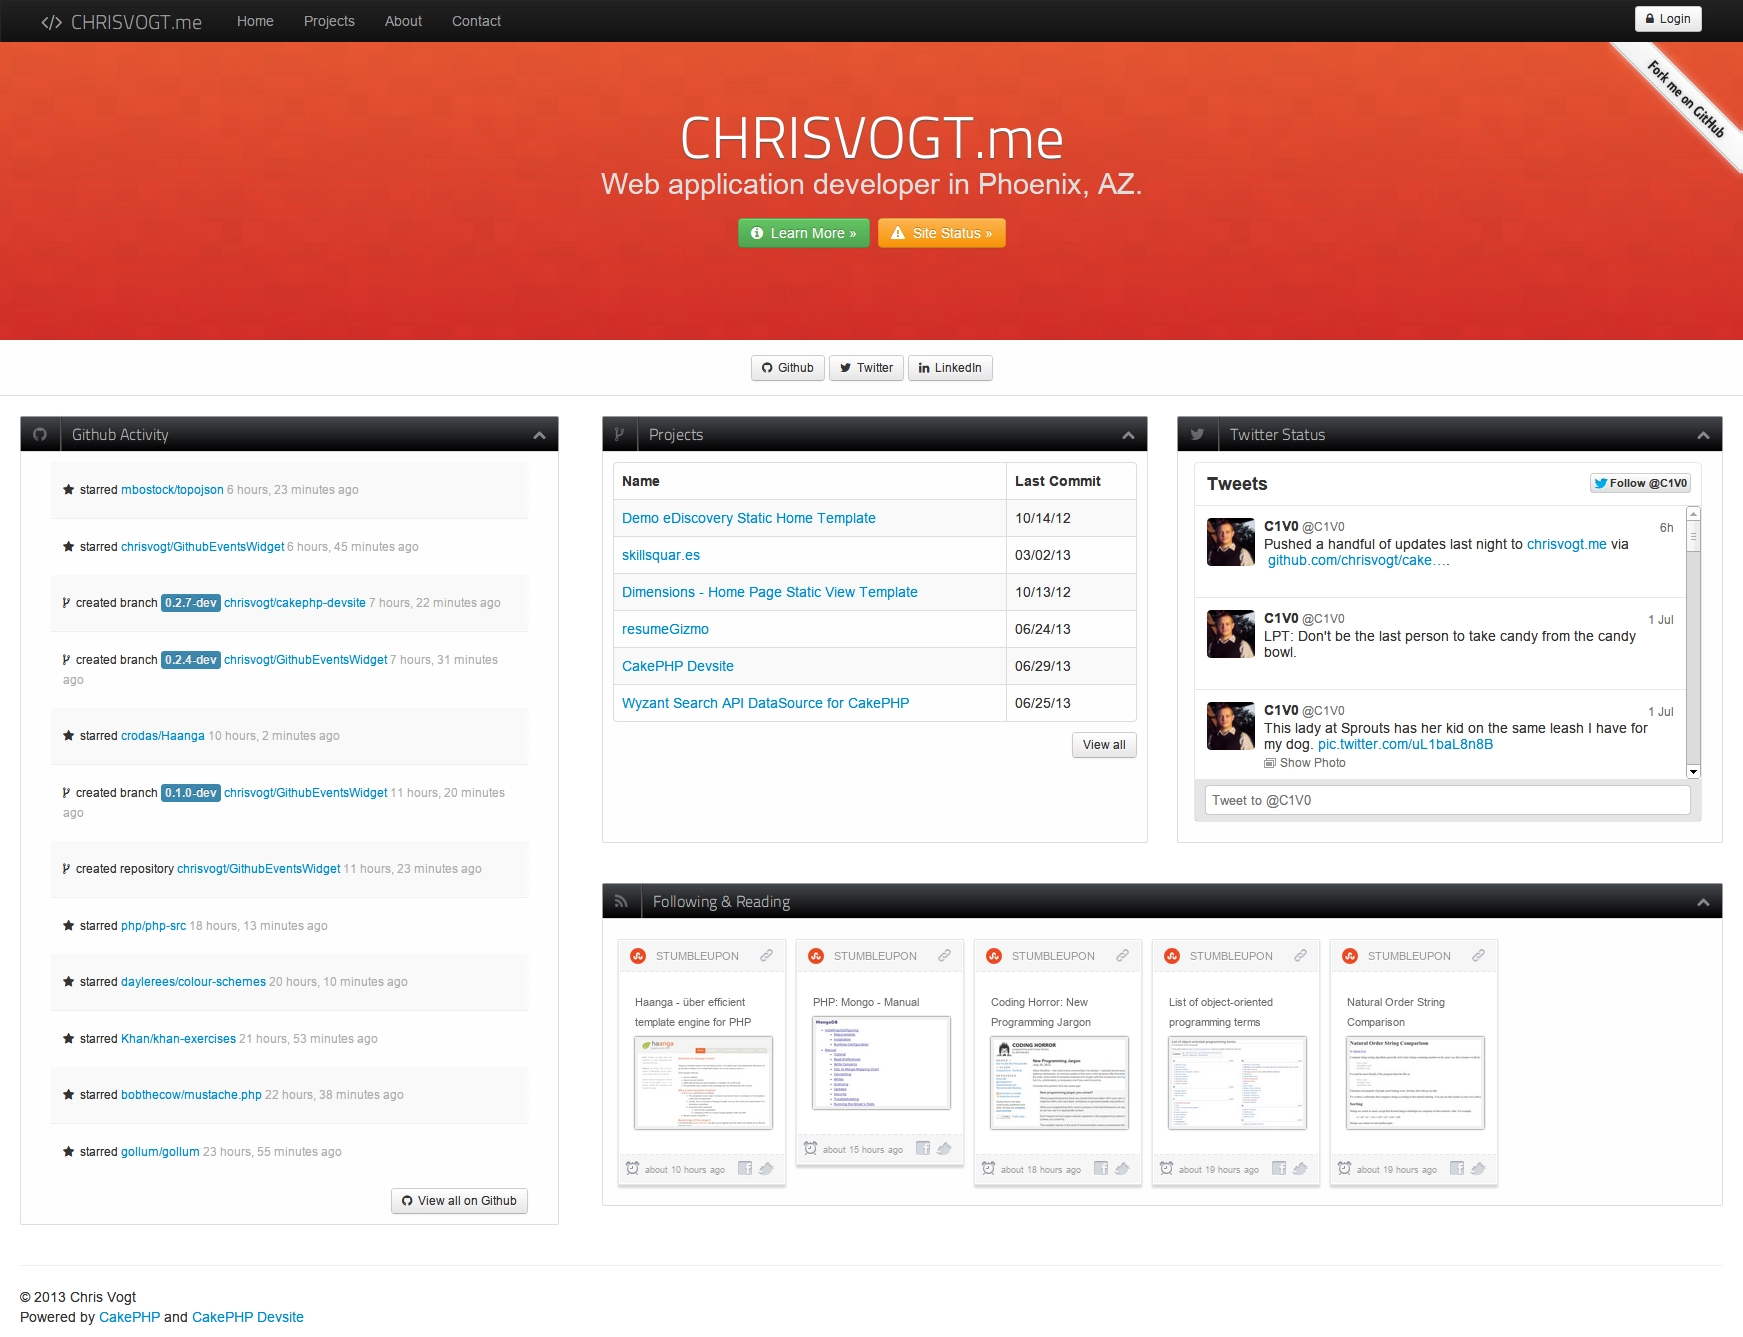Image resolution: width=1743 pixels, height=1337 pixels.
Task: Share Natural Order String card on Twitter
Action: (1478, 1168)
